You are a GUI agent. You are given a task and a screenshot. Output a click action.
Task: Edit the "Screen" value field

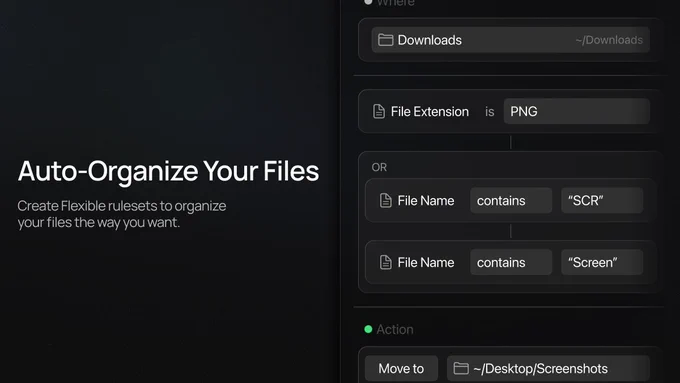coord(602,262)
